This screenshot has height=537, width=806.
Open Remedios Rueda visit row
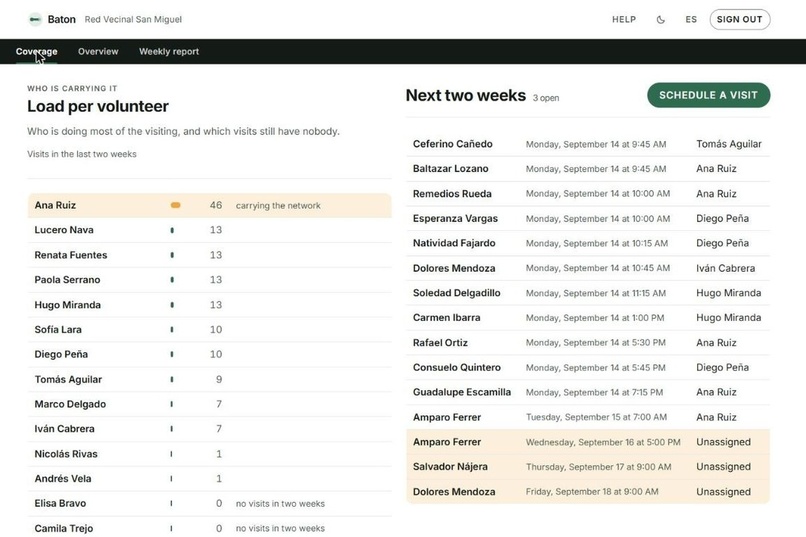point(588,194)
